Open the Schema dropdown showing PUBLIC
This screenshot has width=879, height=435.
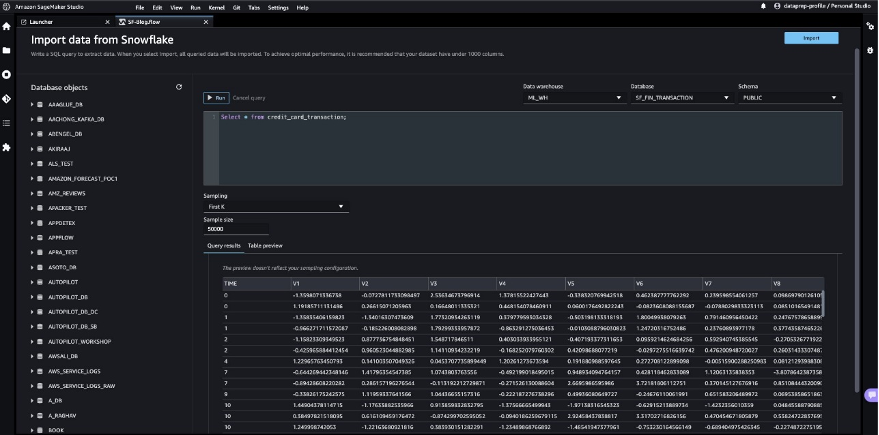click(x=788, y=98)
